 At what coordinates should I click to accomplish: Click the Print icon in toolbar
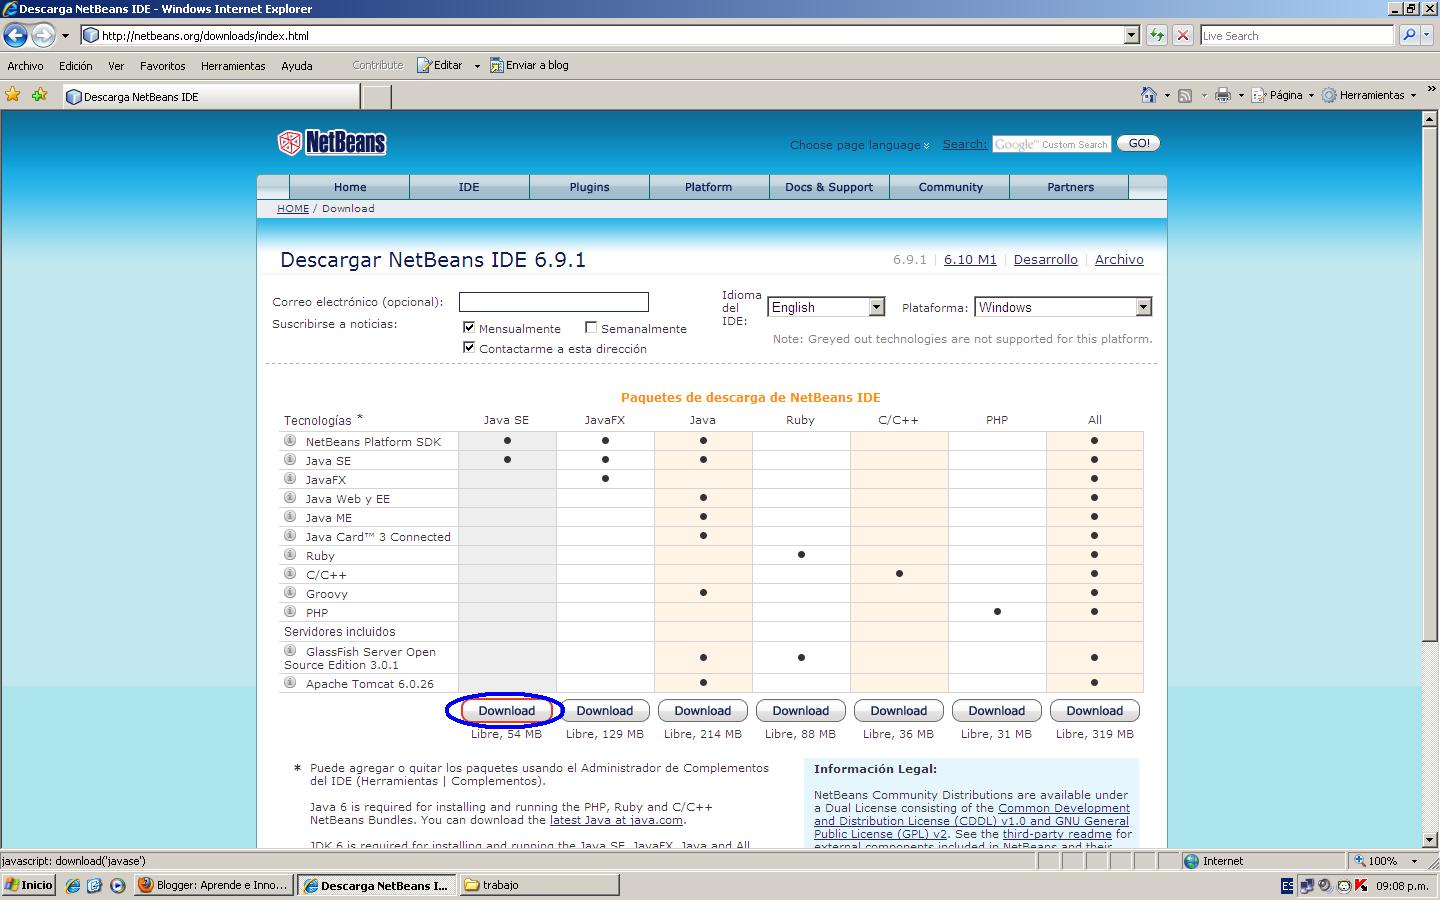pos(1222,95)
